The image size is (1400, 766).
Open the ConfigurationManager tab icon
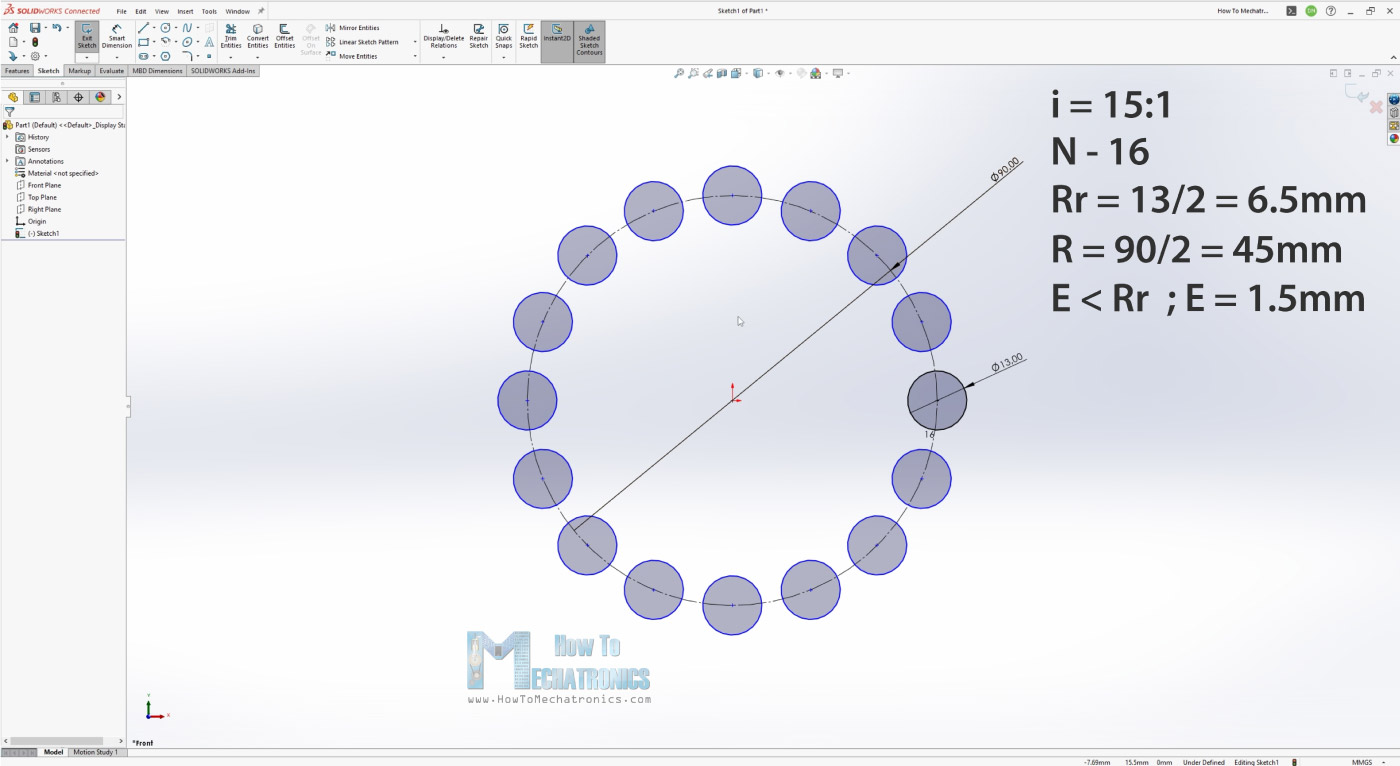coord(56,97)
